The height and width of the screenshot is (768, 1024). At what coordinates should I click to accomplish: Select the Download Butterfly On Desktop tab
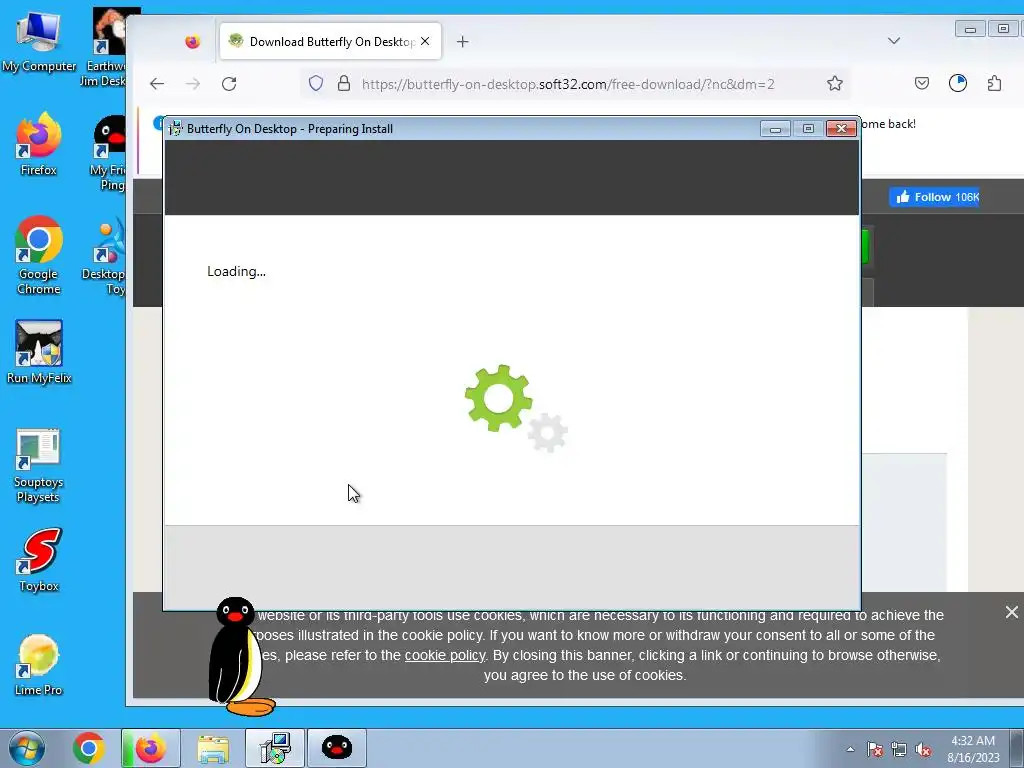pos(330,41)
